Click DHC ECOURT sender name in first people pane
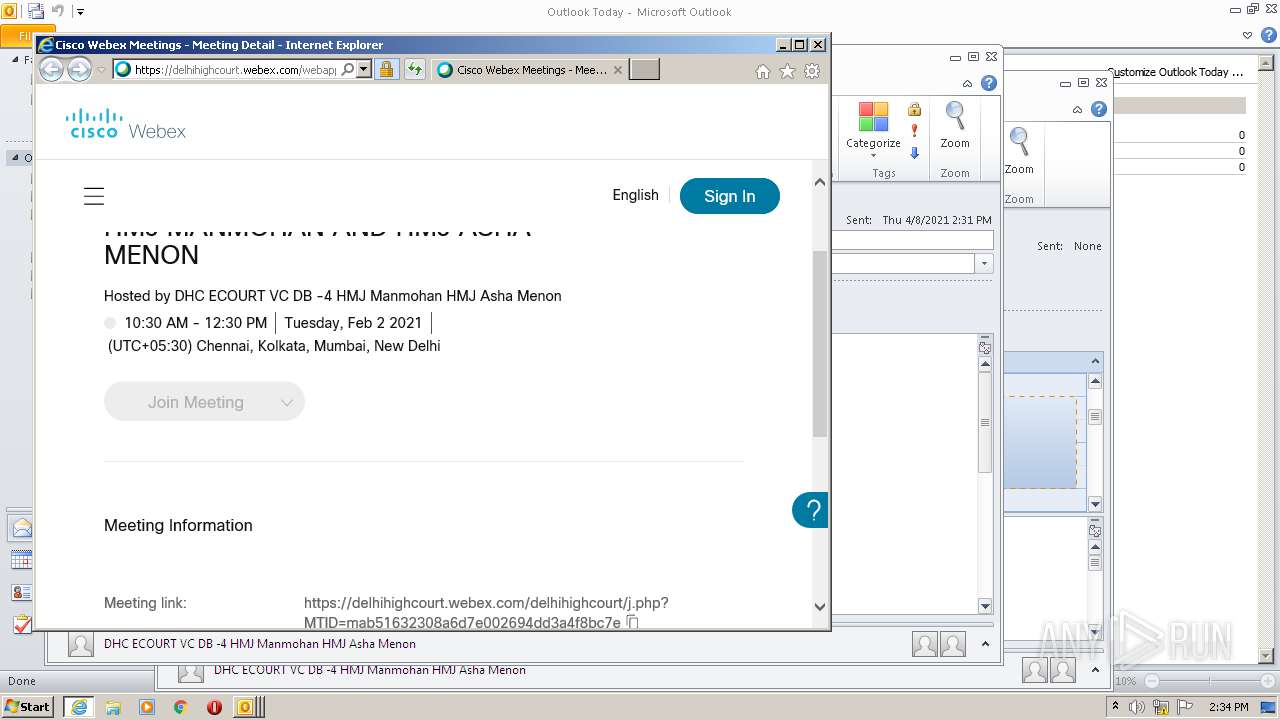Viewport: 1280px width, 720px height. point(260,644)
